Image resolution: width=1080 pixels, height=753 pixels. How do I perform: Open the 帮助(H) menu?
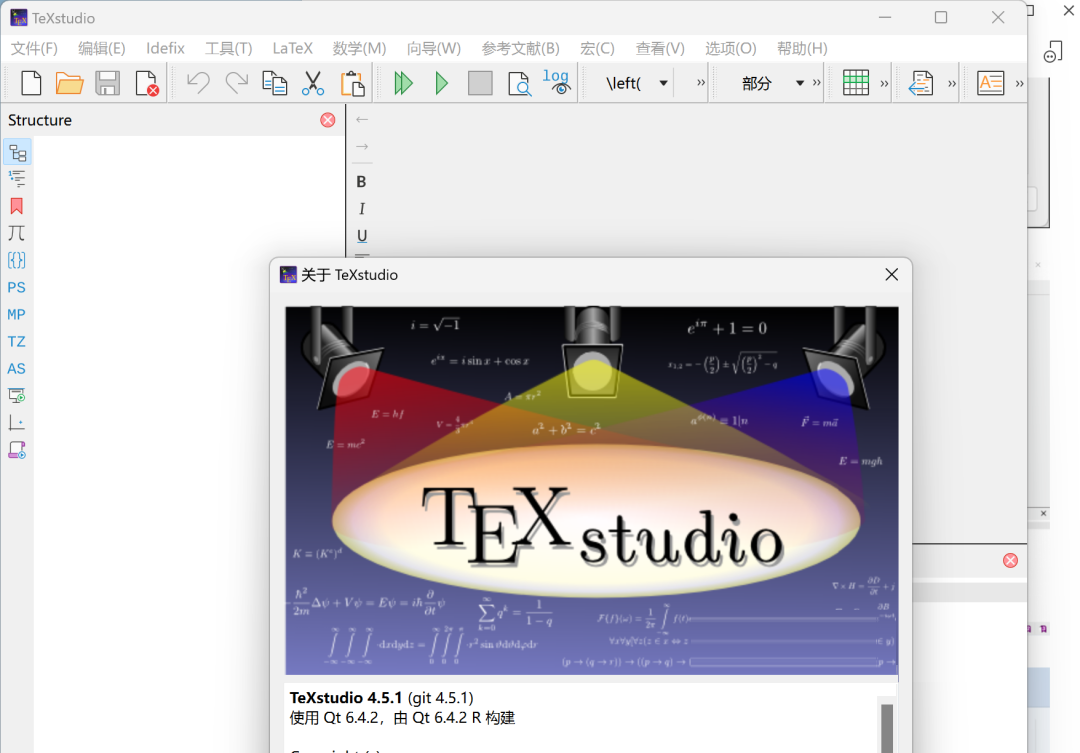[x=802, y=48]
